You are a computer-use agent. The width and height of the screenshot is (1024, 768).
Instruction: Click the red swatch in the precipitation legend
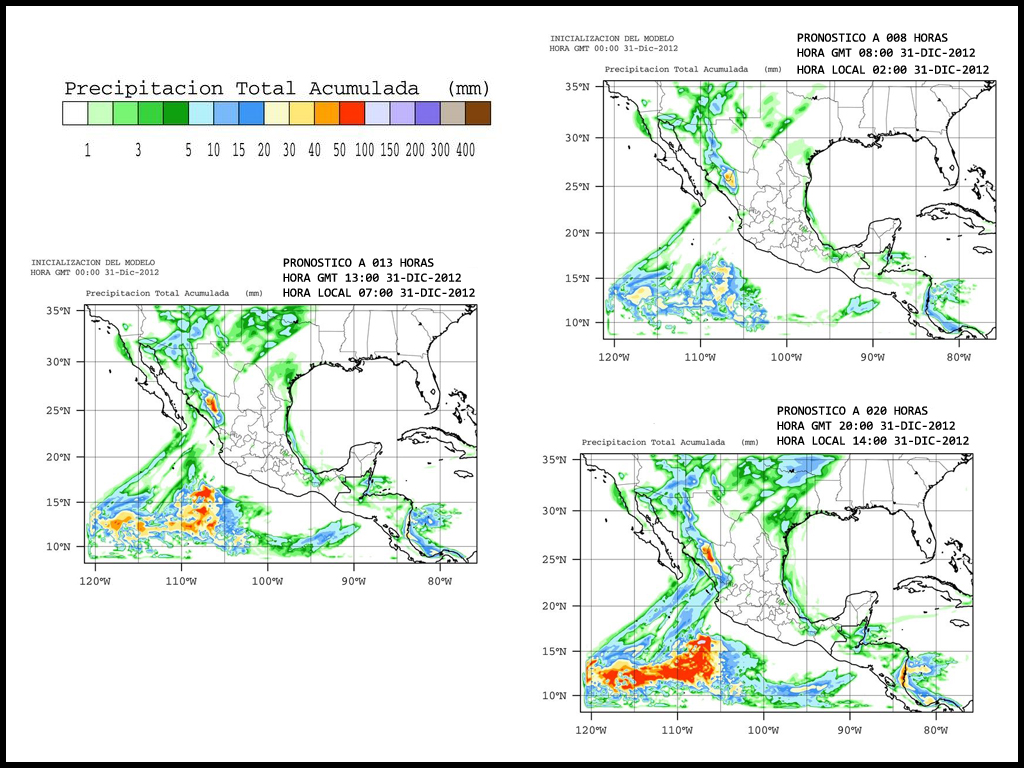pyautogui.click(x=352, y=113)
